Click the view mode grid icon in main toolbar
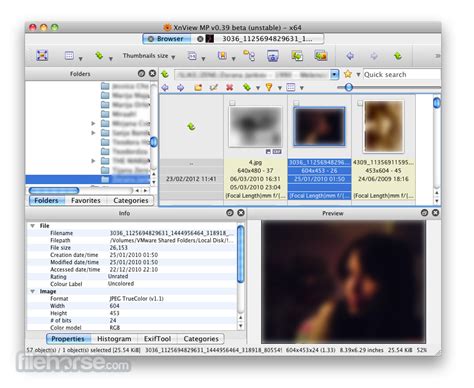The width and height of the screenshot is (474, 388). click(x=69, y=55)
